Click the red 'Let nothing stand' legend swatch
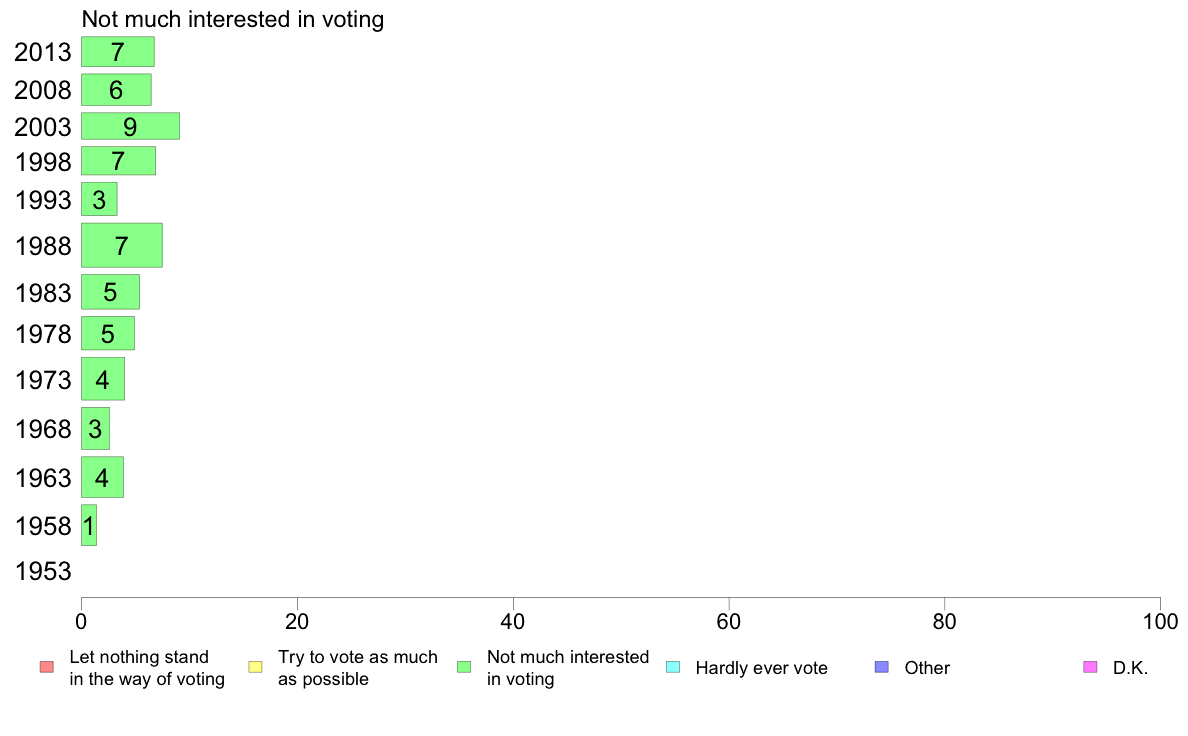 tap(46, 667)
